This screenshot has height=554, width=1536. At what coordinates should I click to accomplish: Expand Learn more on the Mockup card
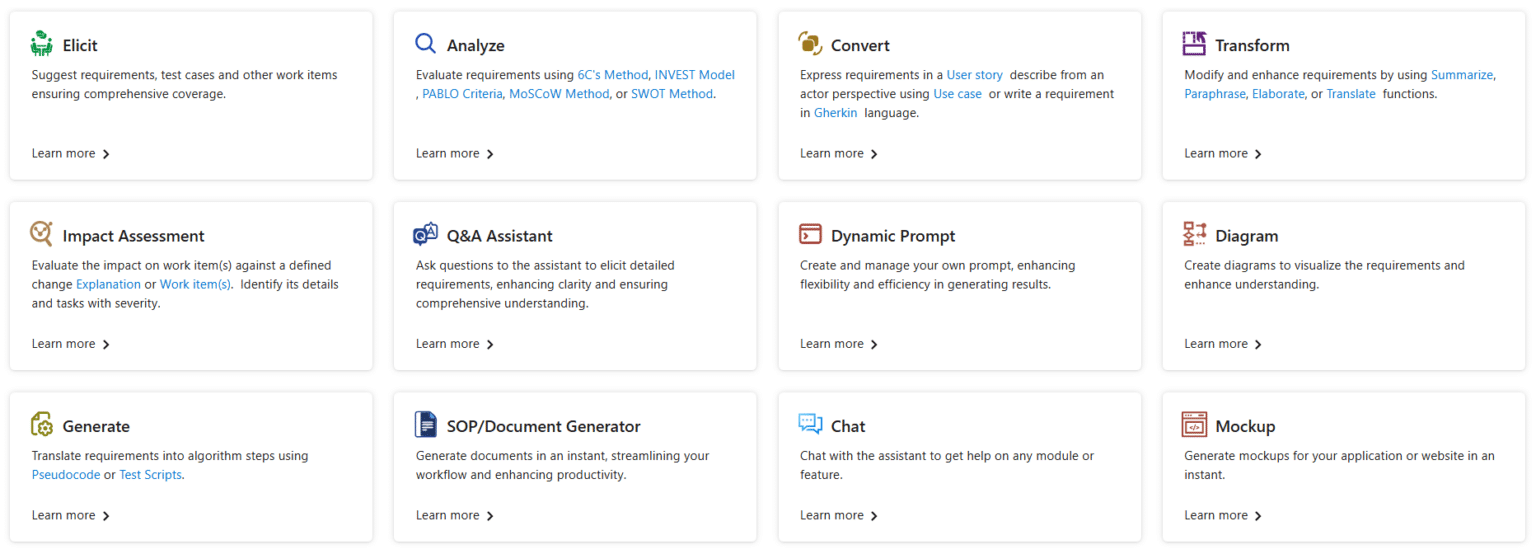click(x=1222, y=516)
